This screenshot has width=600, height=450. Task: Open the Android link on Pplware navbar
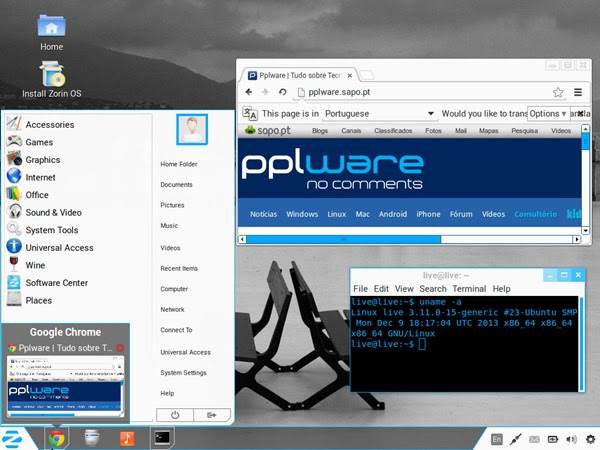393,214
